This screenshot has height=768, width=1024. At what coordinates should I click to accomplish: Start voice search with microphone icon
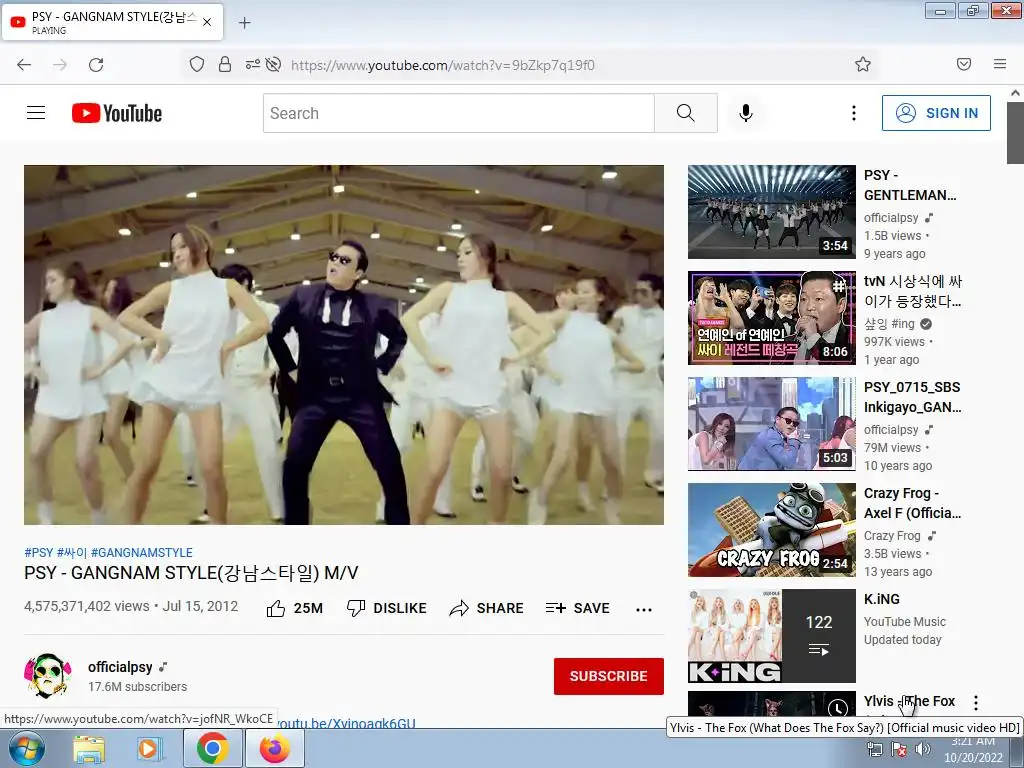(746, 113)
